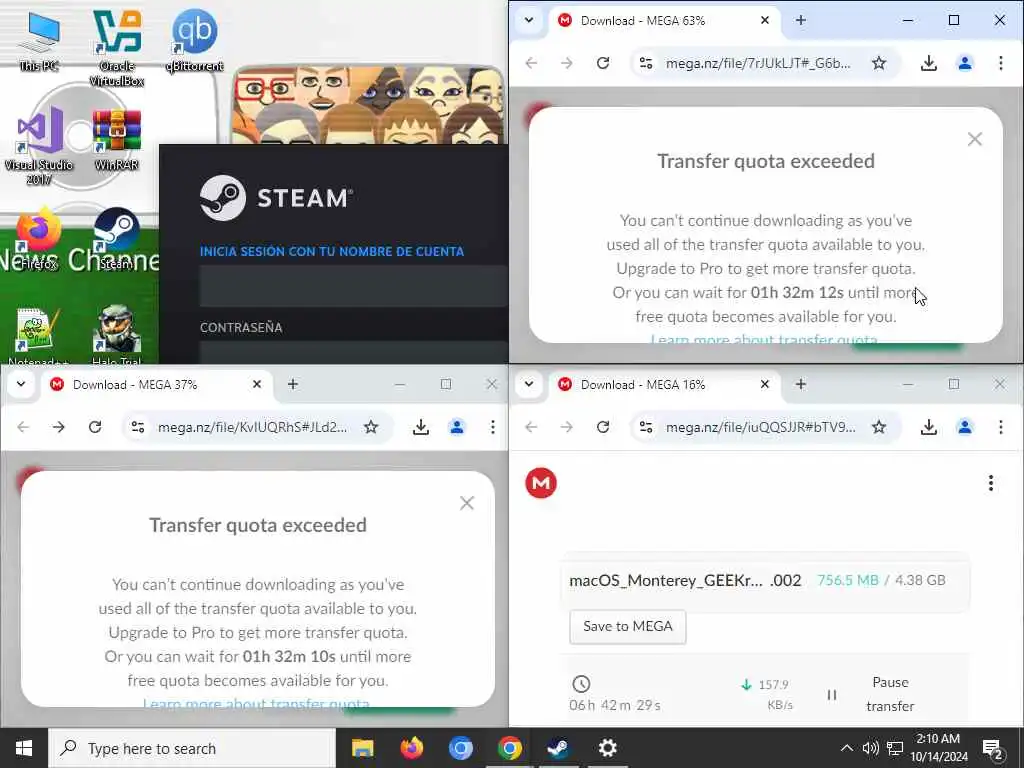Open new tab in MEGA 37% window
This screenshot has height=768, width=1024.
click(293, 384)
